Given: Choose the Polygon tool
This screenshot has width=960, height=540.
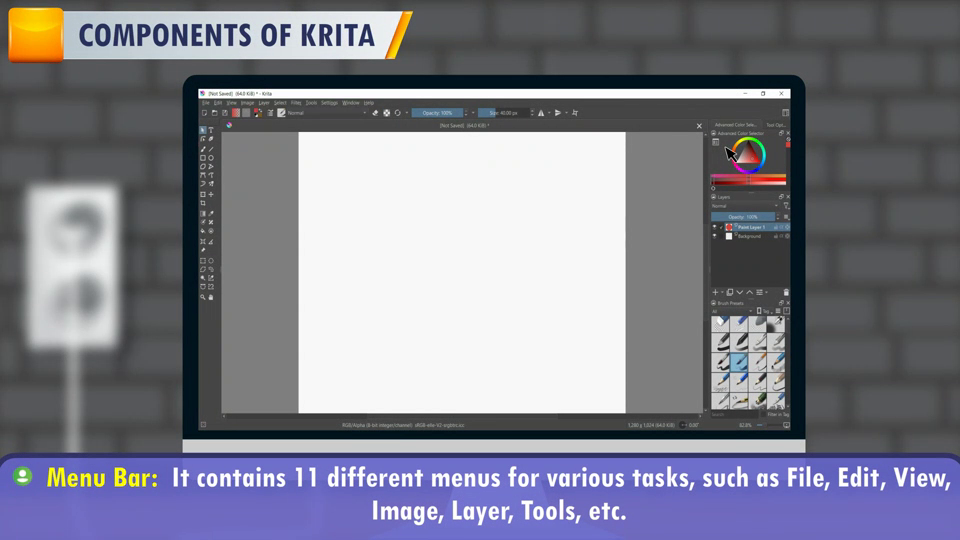Looking at the screenshot, I should coord(203,167).
